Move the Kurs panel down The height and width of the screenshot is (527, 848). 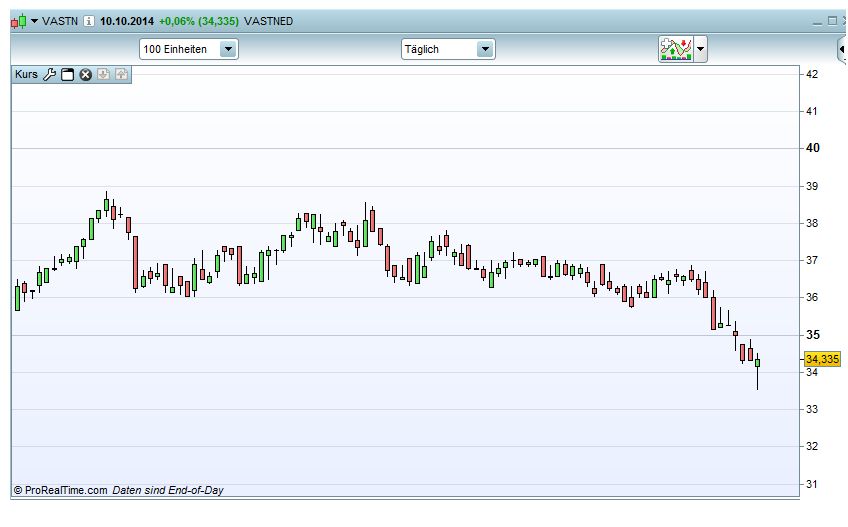[x=103, y=74]
